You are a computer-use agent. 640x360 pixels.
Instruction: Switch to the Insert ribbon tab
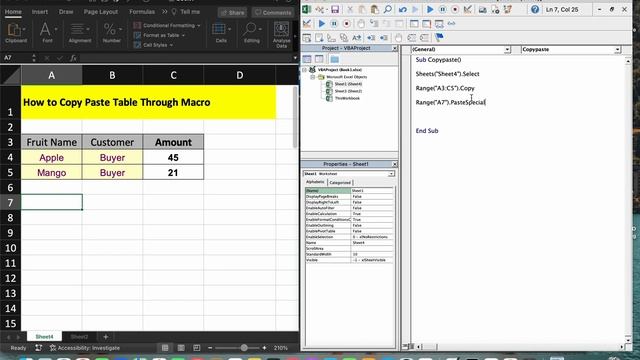(40, 12)
